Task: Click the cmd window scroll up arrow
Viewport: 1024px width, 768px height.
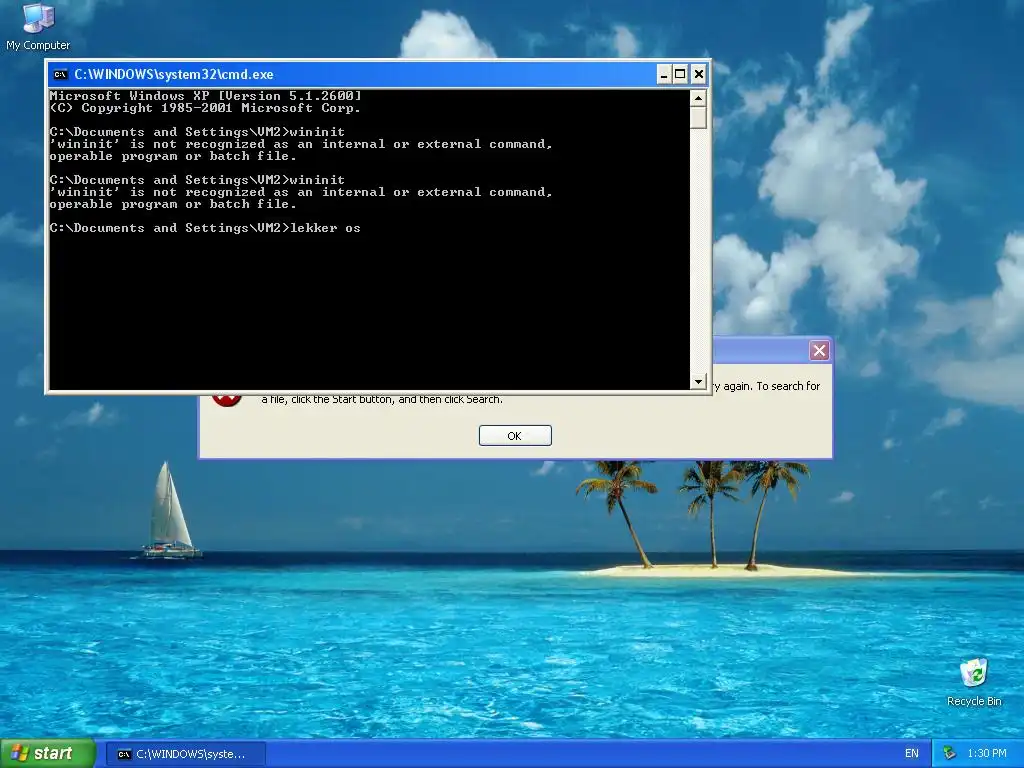Action: pos(698,98)
